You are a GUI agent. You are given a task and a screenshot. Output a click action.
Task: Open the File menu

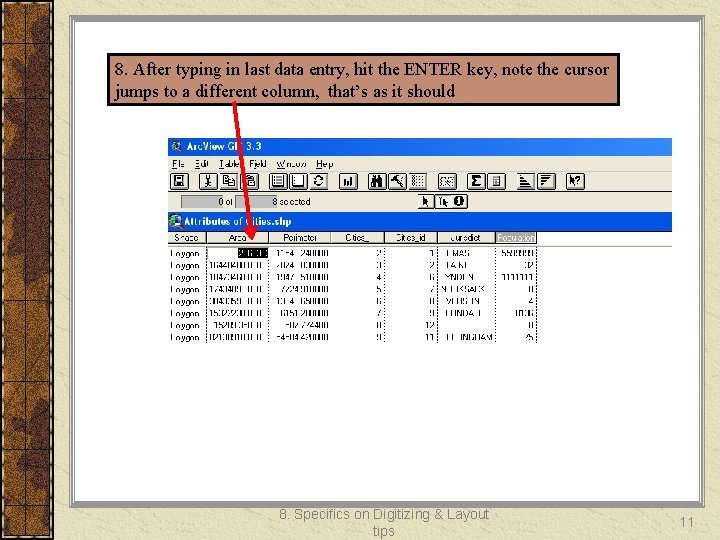[178, 164]
